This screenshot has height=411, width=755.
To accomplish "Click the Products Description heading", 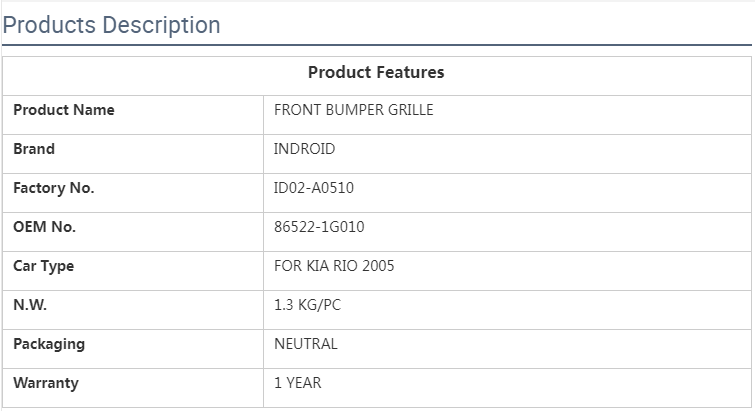I will (x=111, y=25).
